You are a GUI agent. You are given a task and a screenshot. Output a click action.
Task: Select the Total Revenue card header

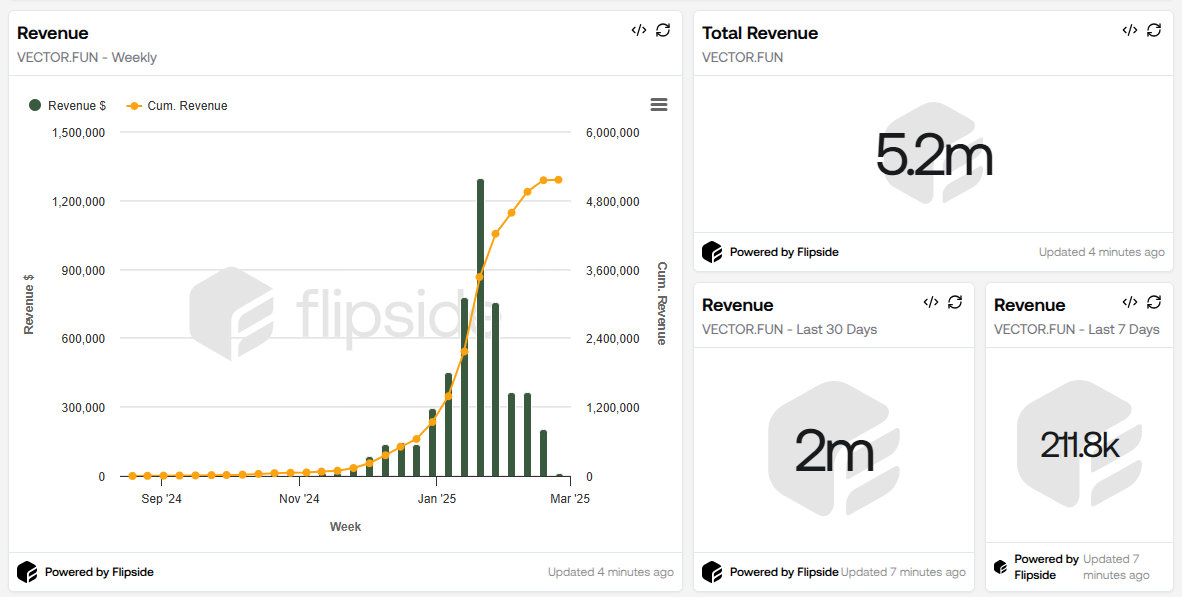tap(758, 32)
